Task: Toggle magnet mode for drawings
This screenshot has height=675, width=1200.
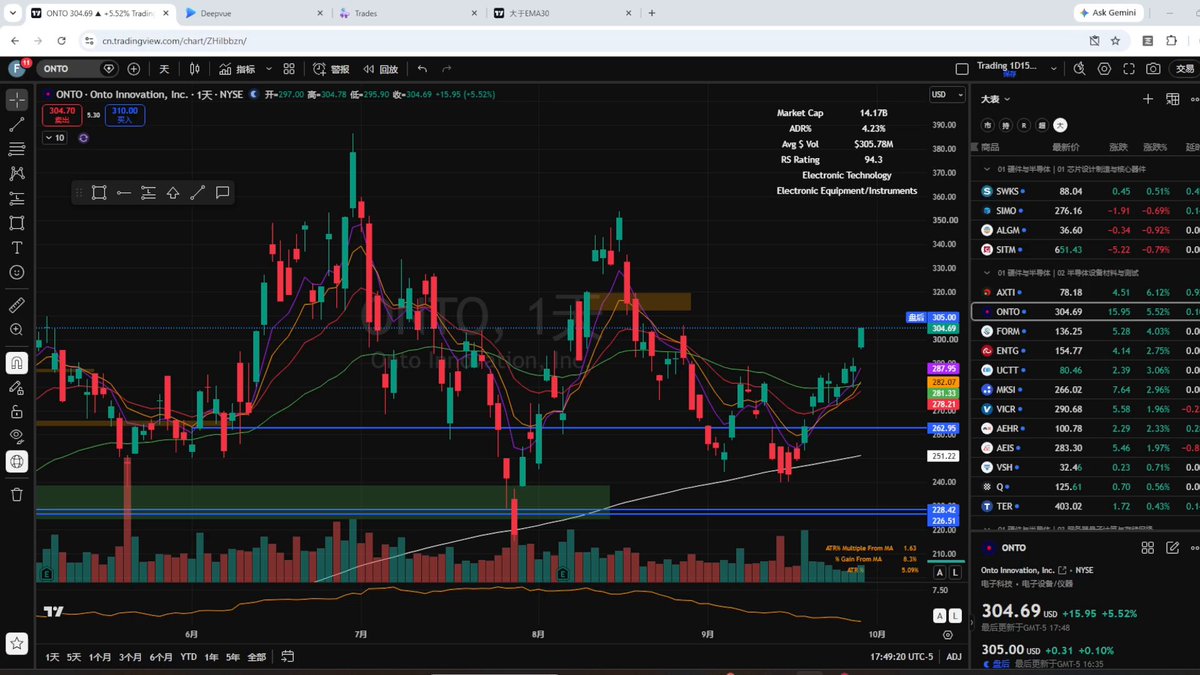Action: point(17,362)
